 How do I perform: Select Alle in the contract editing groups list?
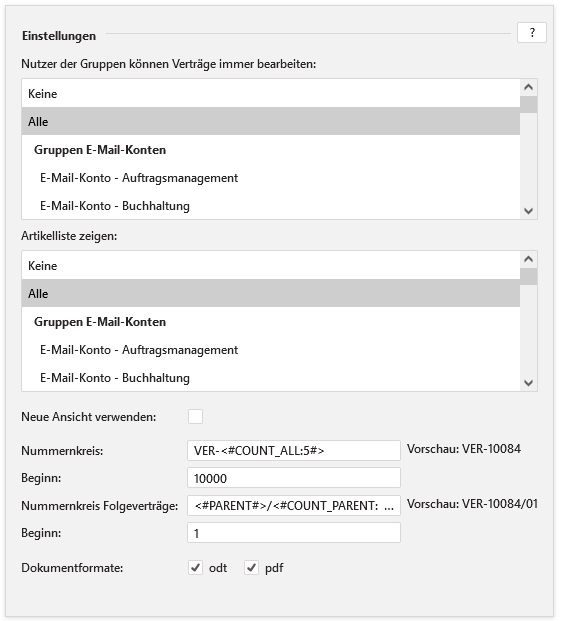point(271,121)
